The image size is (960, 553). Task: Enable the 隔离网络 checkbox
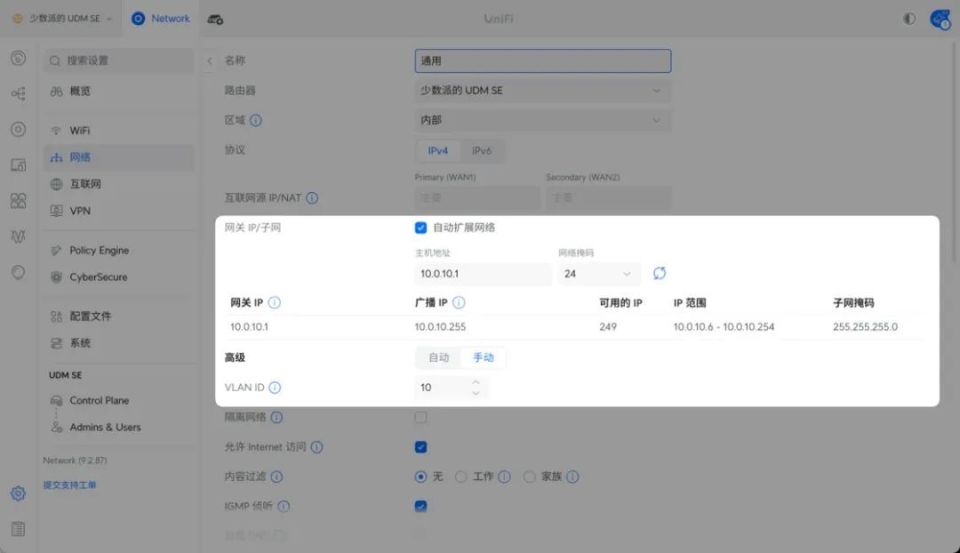421,417
